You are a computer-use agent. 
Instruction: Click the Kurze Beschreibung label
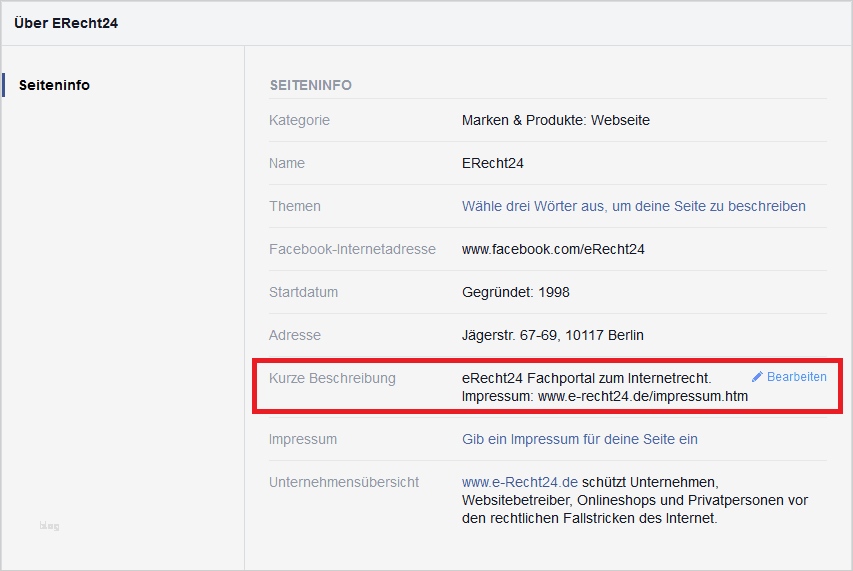(x=332, y=378)
